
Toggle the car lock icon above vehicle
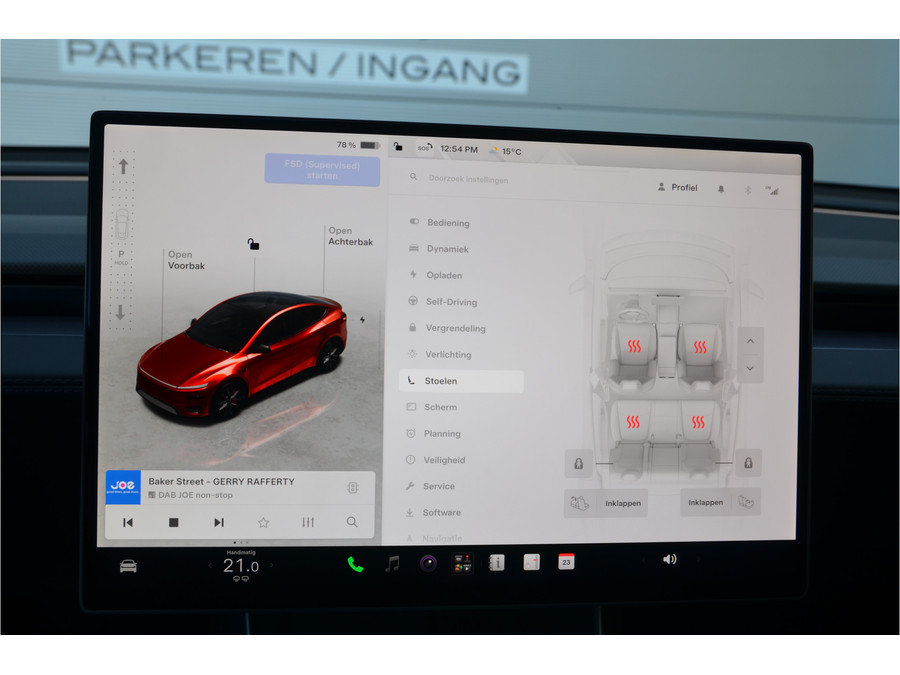pos(253,244)
